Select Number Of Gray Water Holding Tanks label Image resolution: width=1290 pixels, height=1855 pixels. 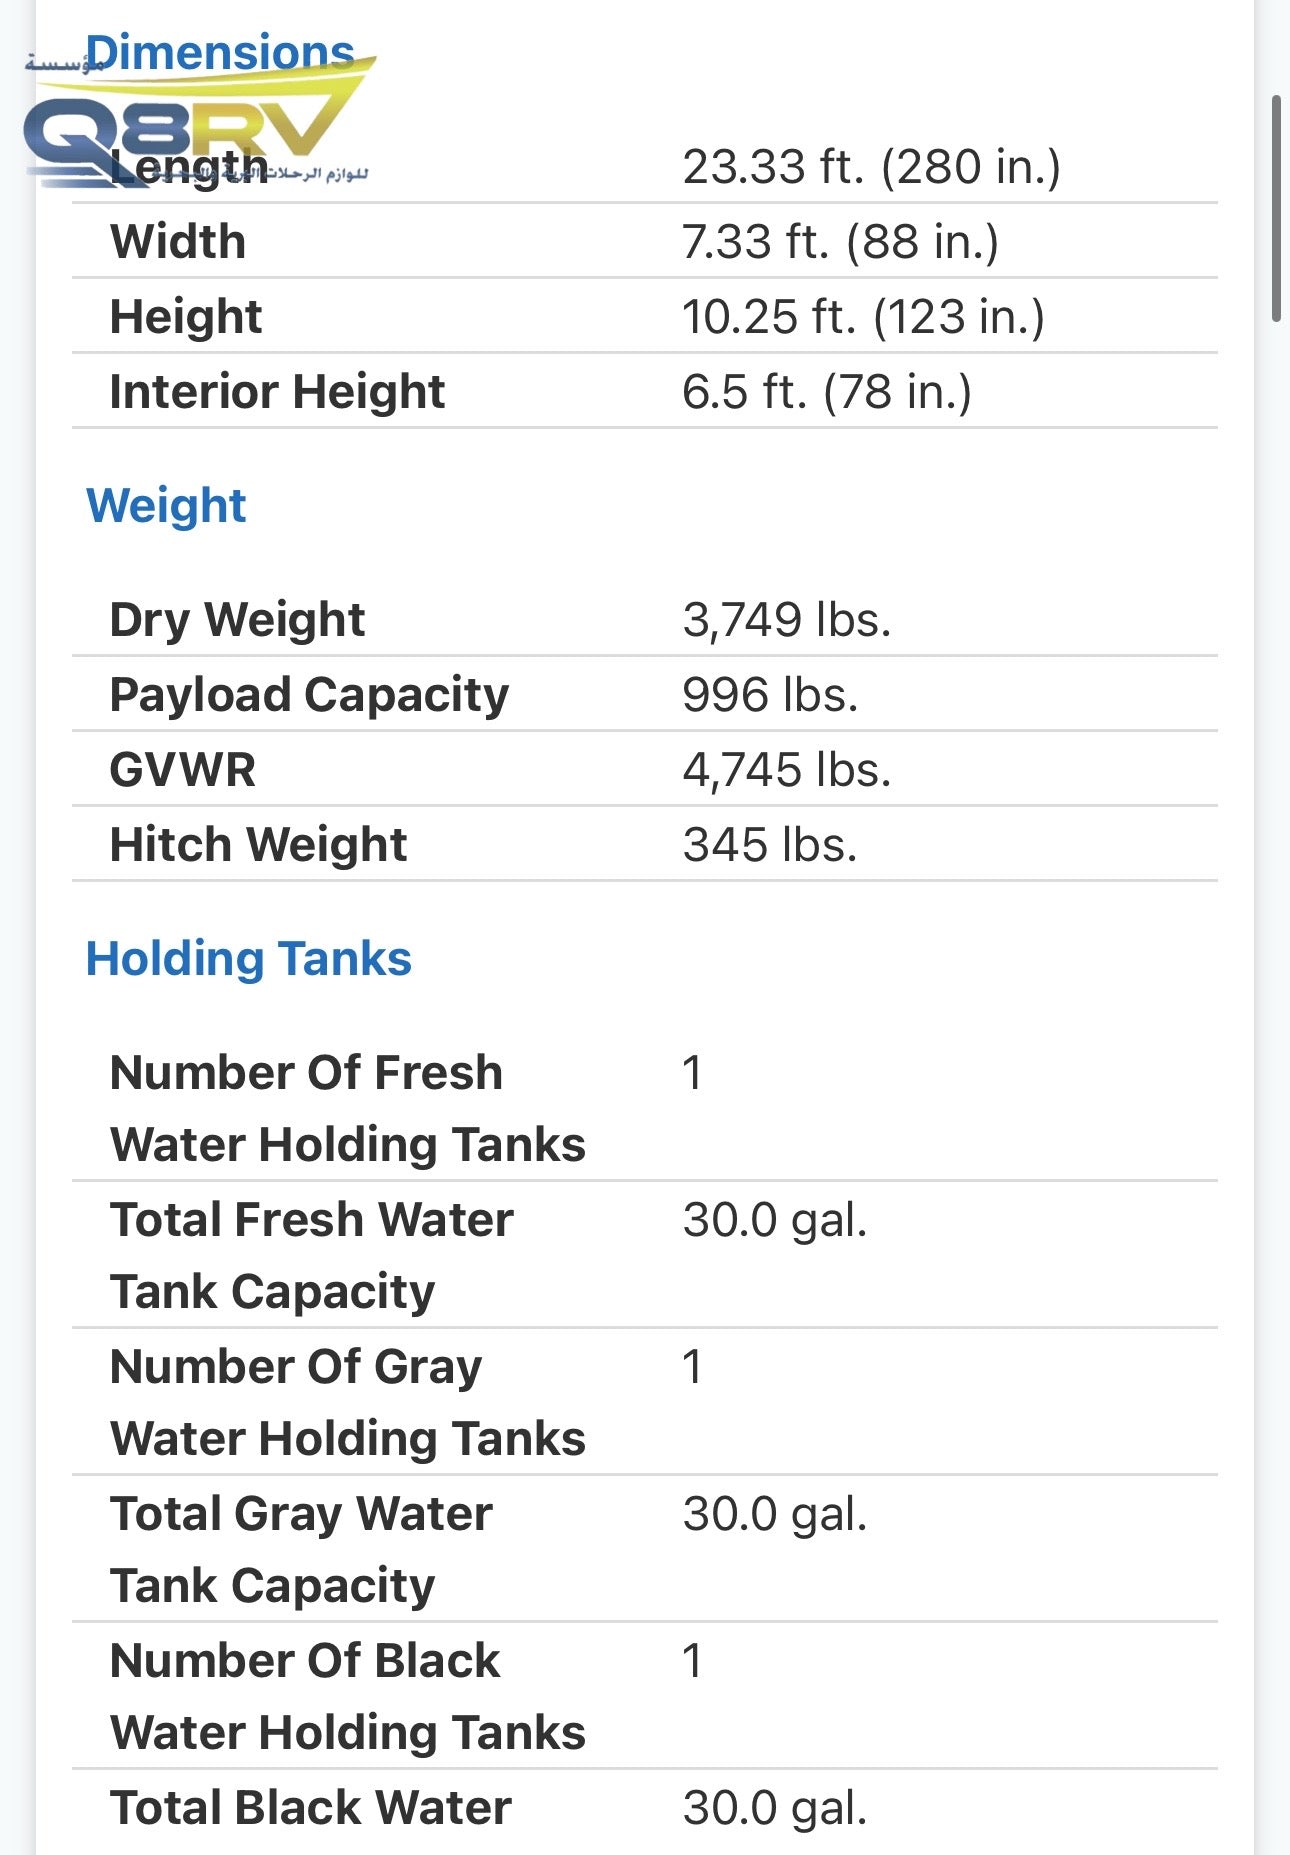[x=347, y=1402]
